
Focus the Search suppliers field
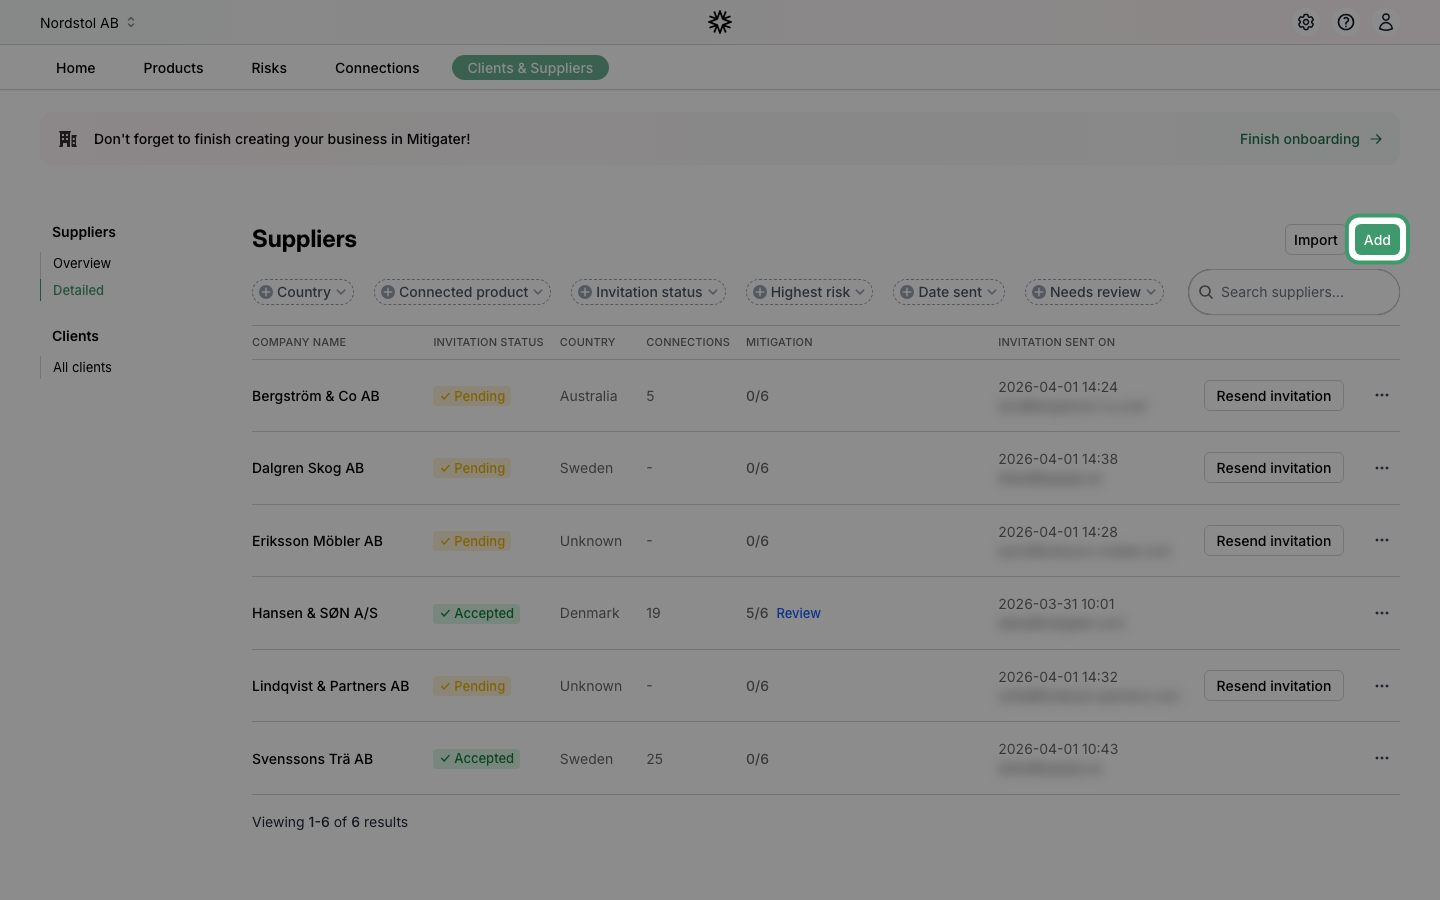coord(1294,292)
